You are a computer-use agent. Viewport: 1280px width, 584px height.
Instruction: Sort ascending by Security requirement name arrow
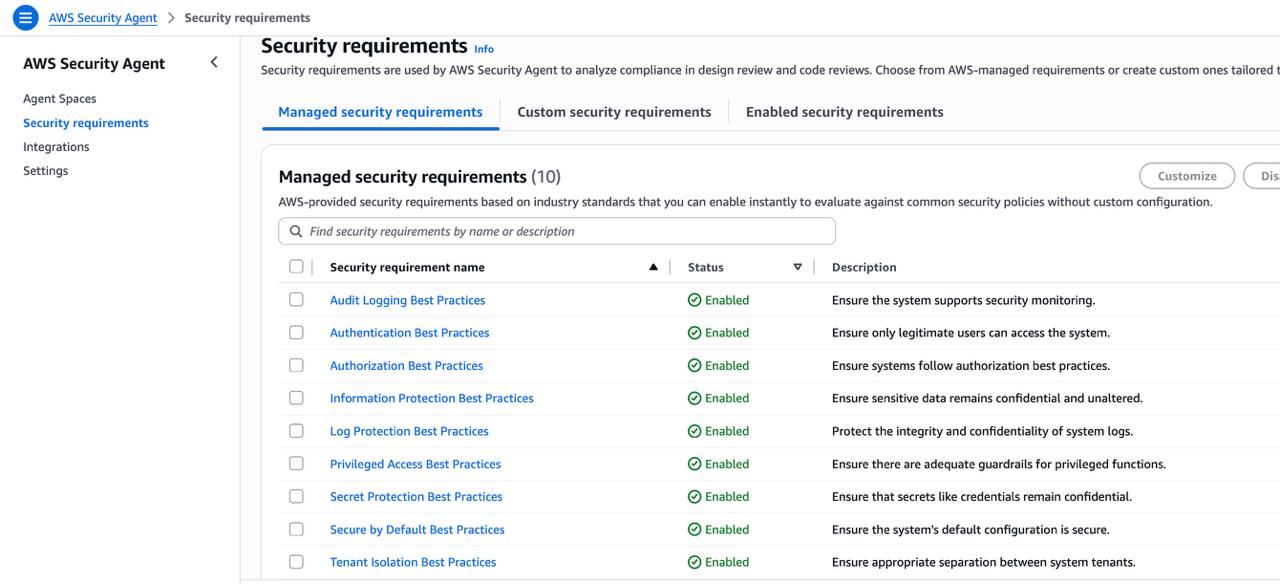653,267
